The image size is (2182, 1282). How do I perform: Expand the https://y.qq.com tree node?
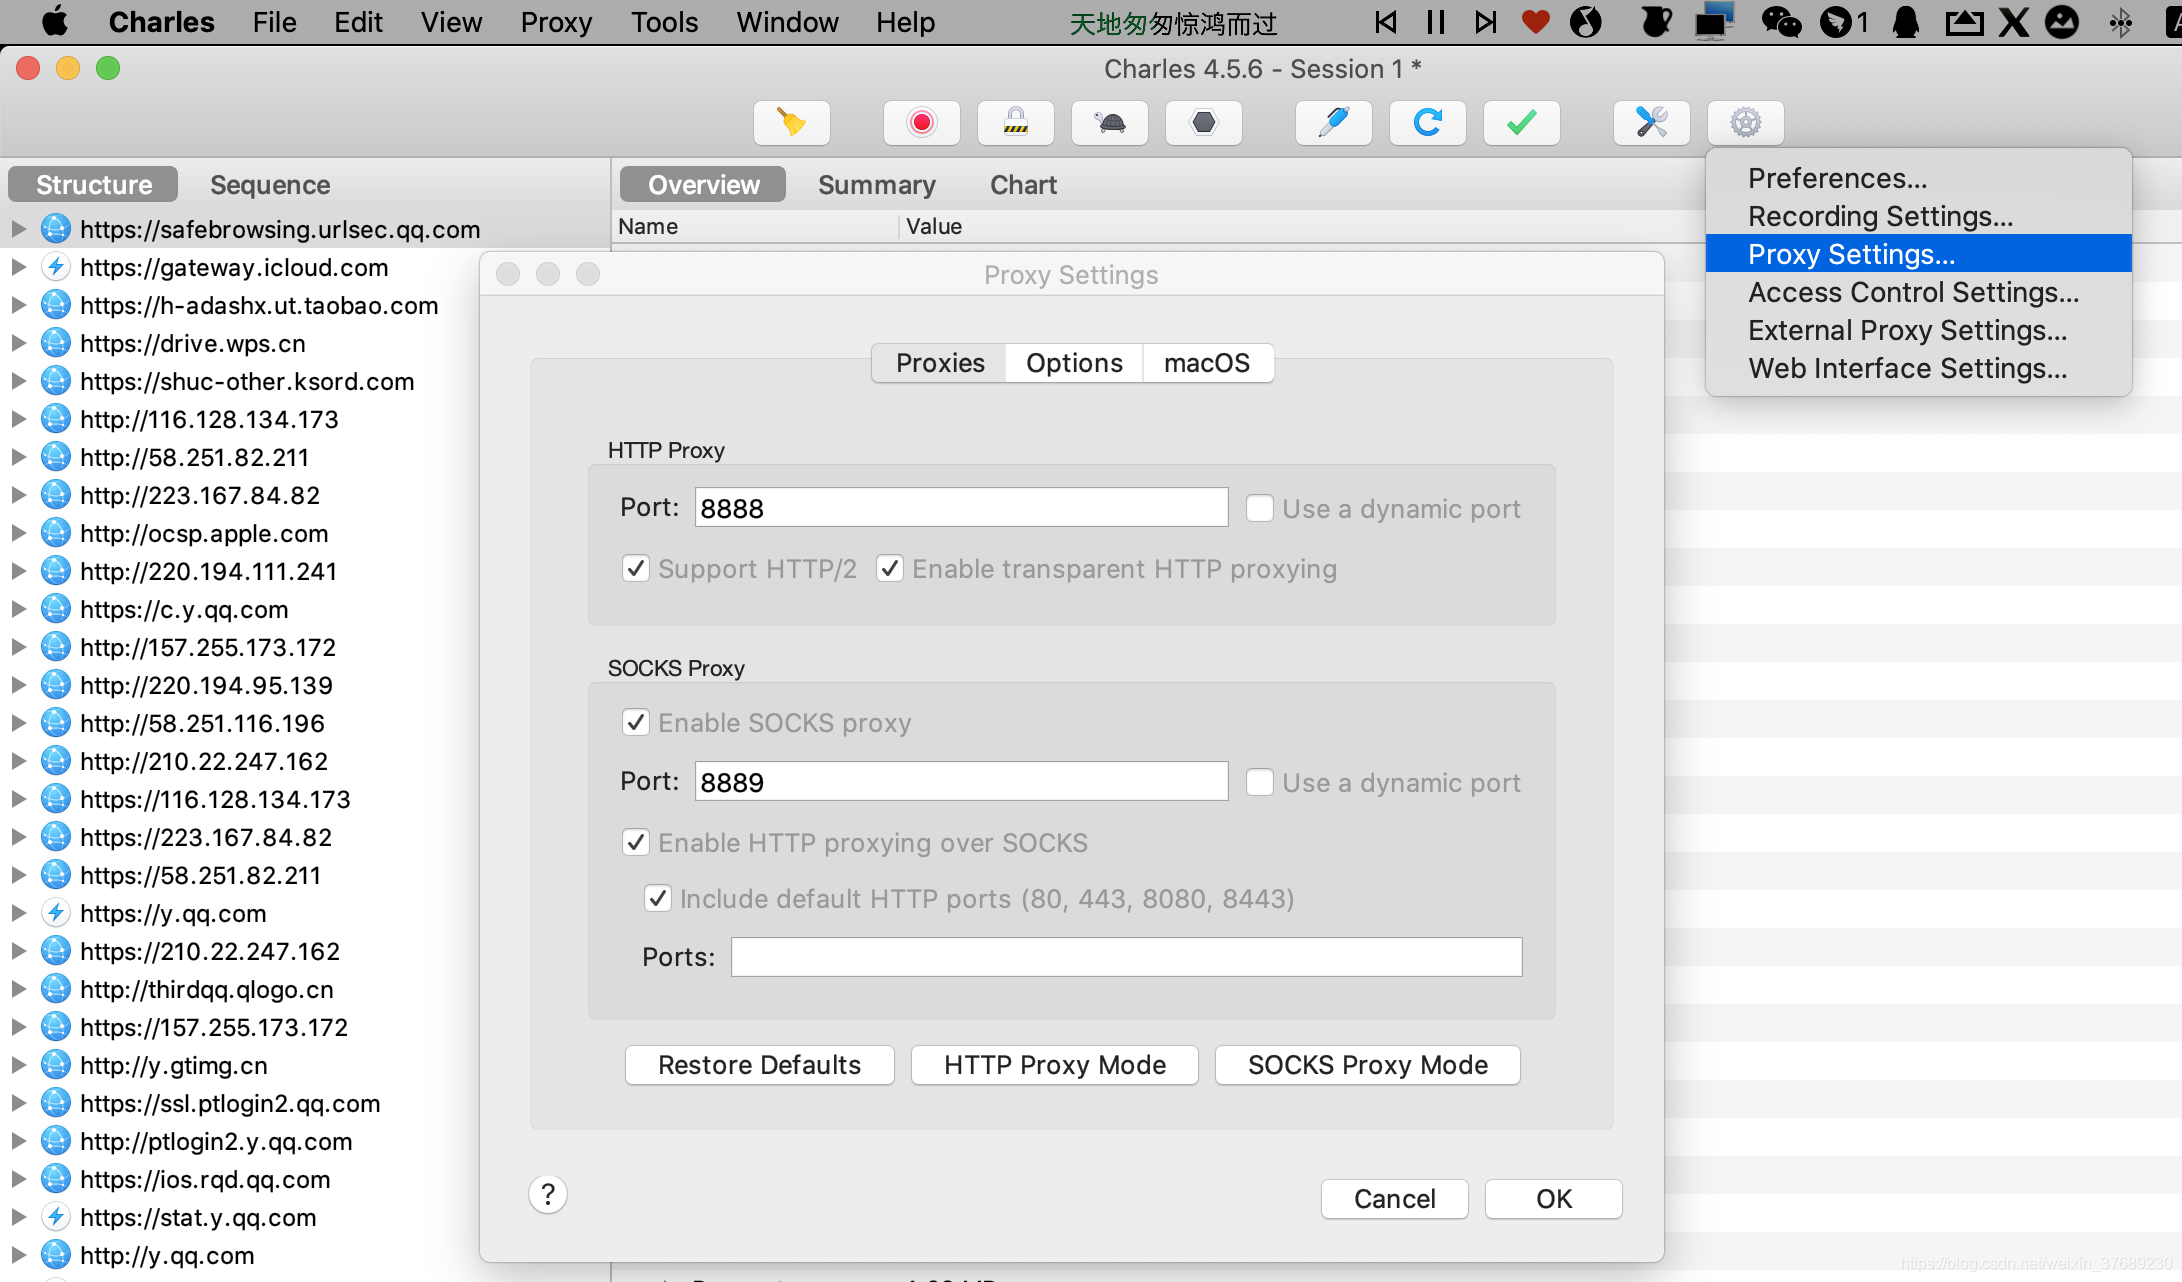tap(18, 914)
